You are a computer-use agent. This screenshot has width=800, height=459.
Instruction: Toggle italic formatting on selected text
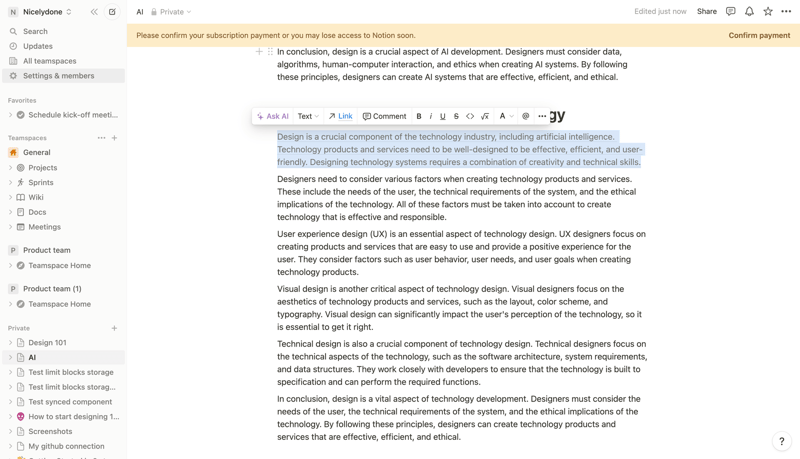click(431, 116)
